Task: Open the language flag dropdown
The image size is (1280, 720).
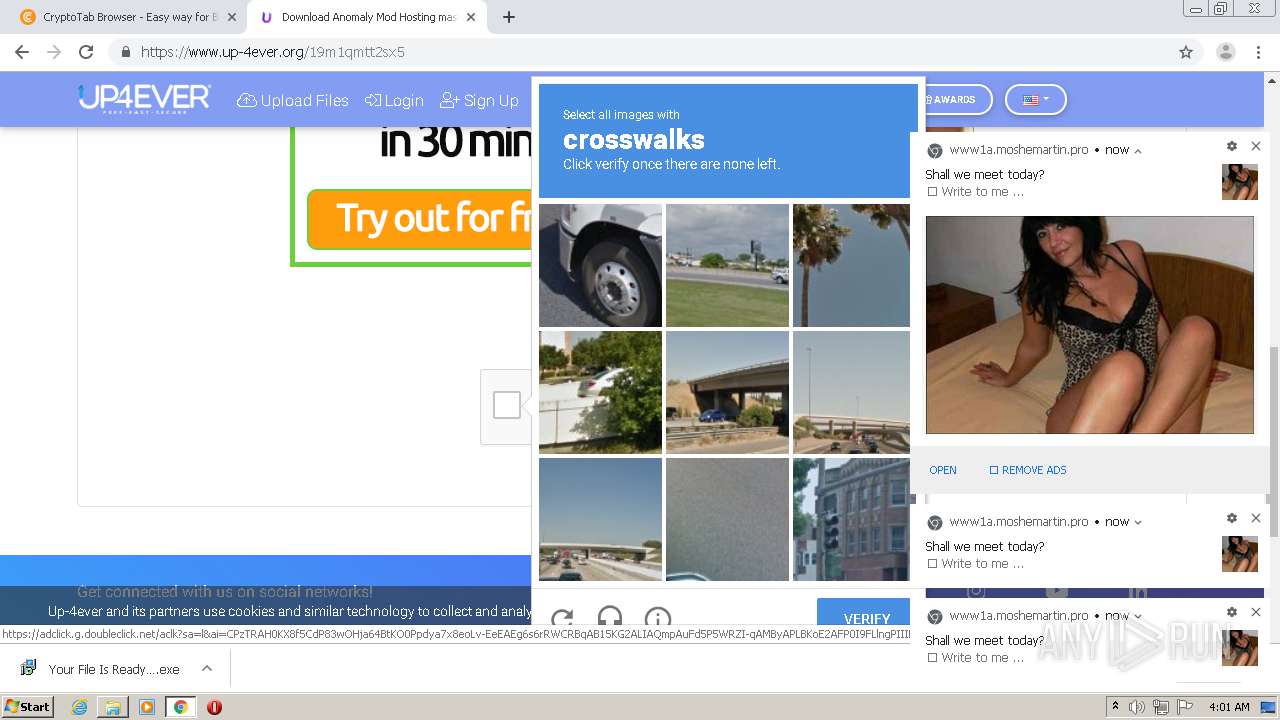Action: click(1036, 99)
